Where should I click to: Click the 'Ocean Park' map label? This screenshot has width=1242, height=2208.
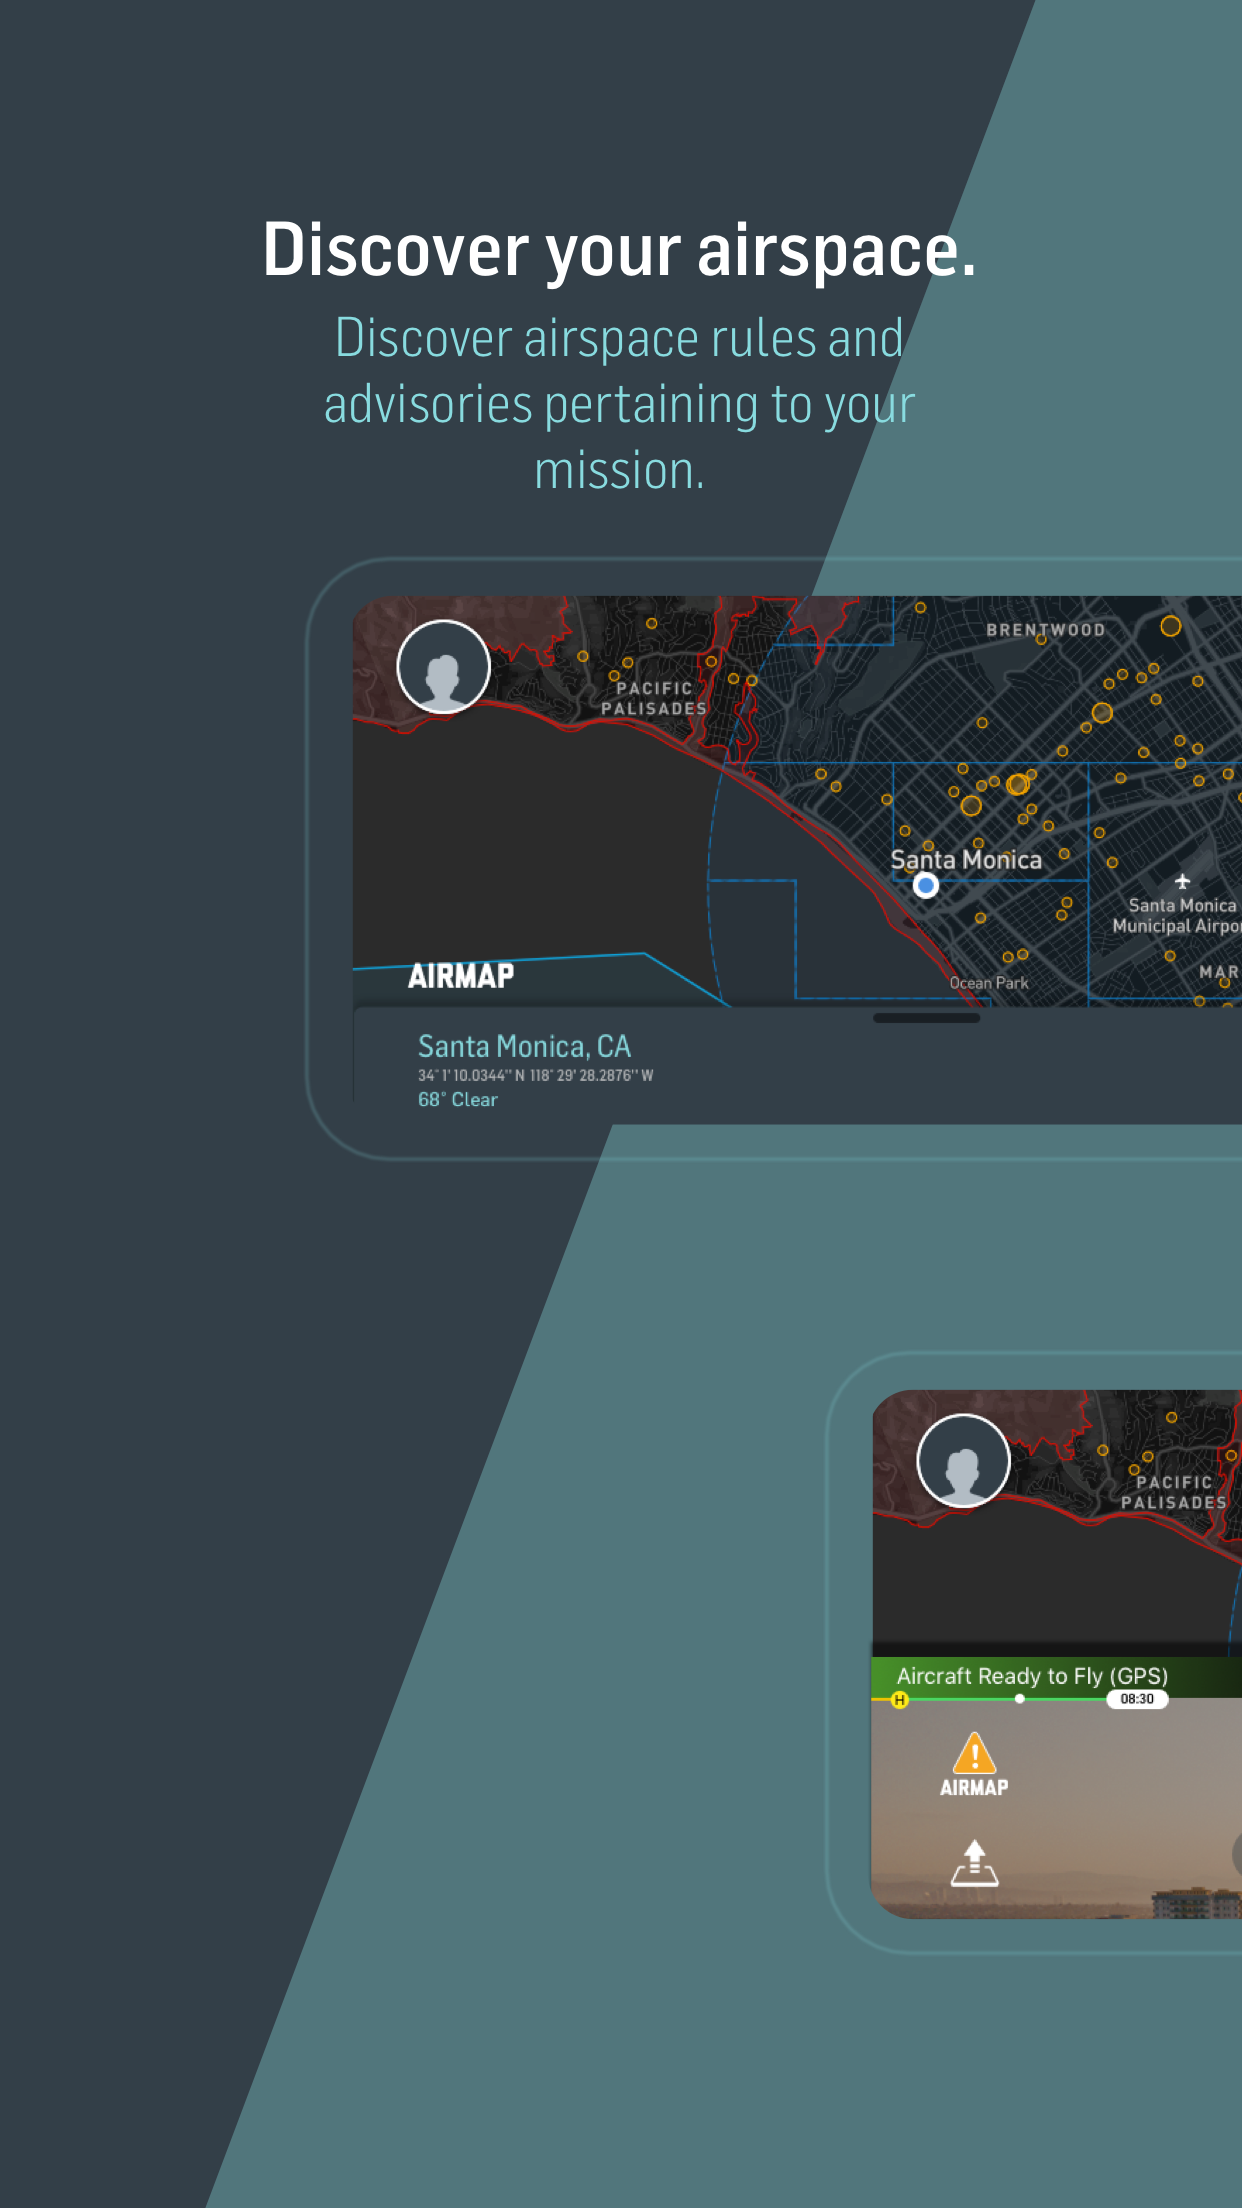pyautogui.click(x=989, y=983)
